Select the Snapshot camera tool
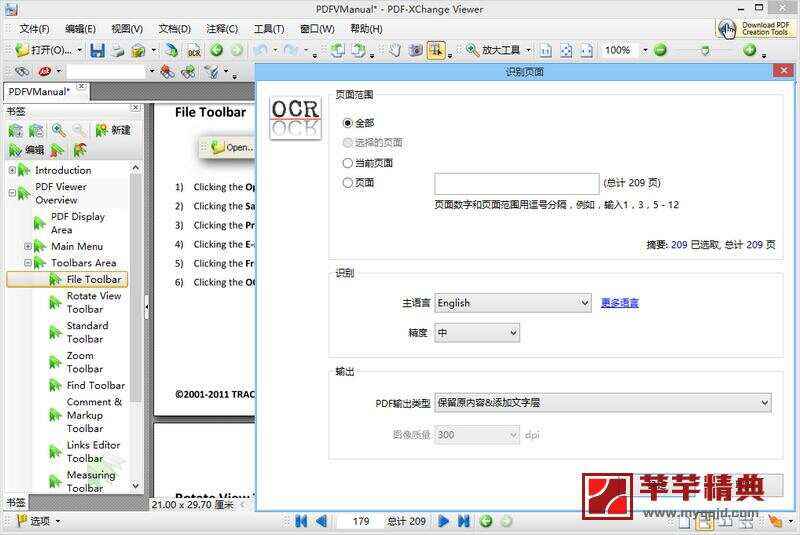 point(415,50)
